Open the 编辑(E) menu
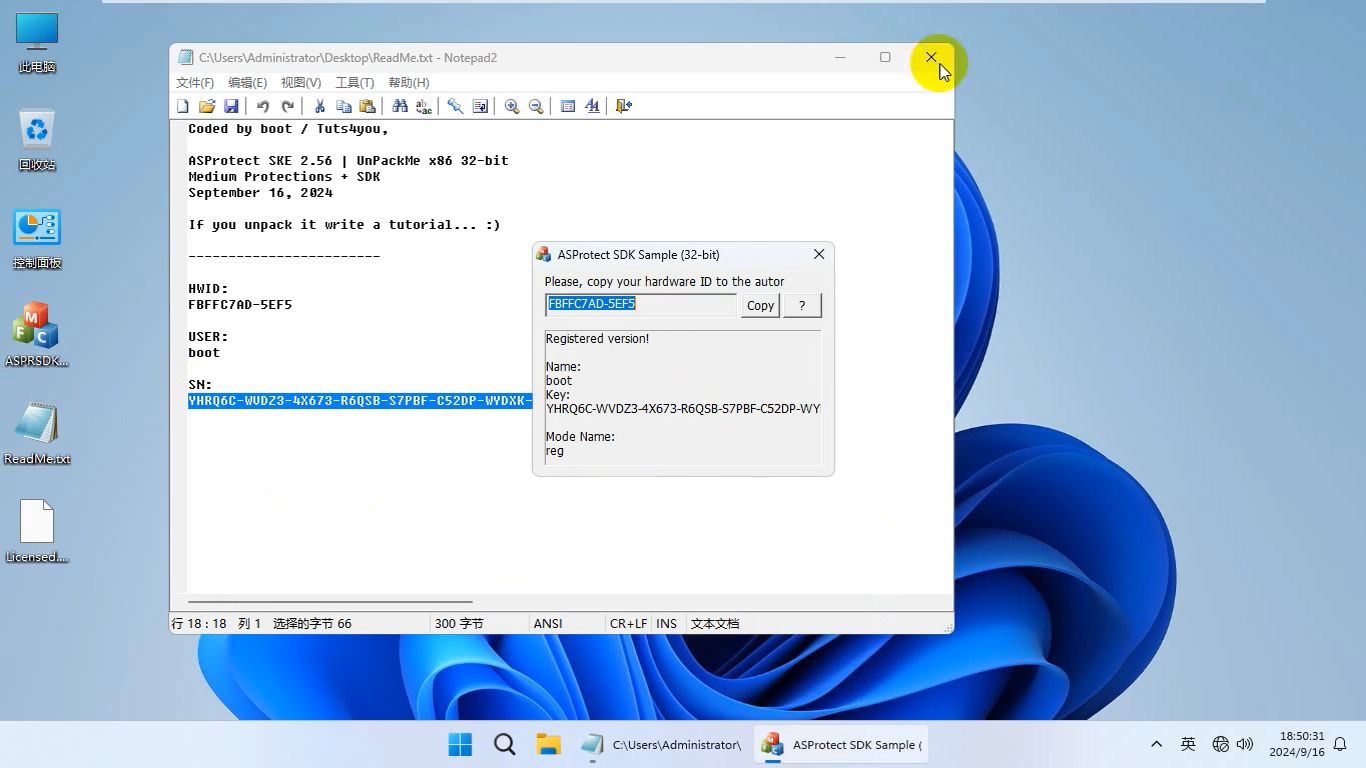Image resolution: width=1366 pixels, height=768 pixels. coord(247,83)
